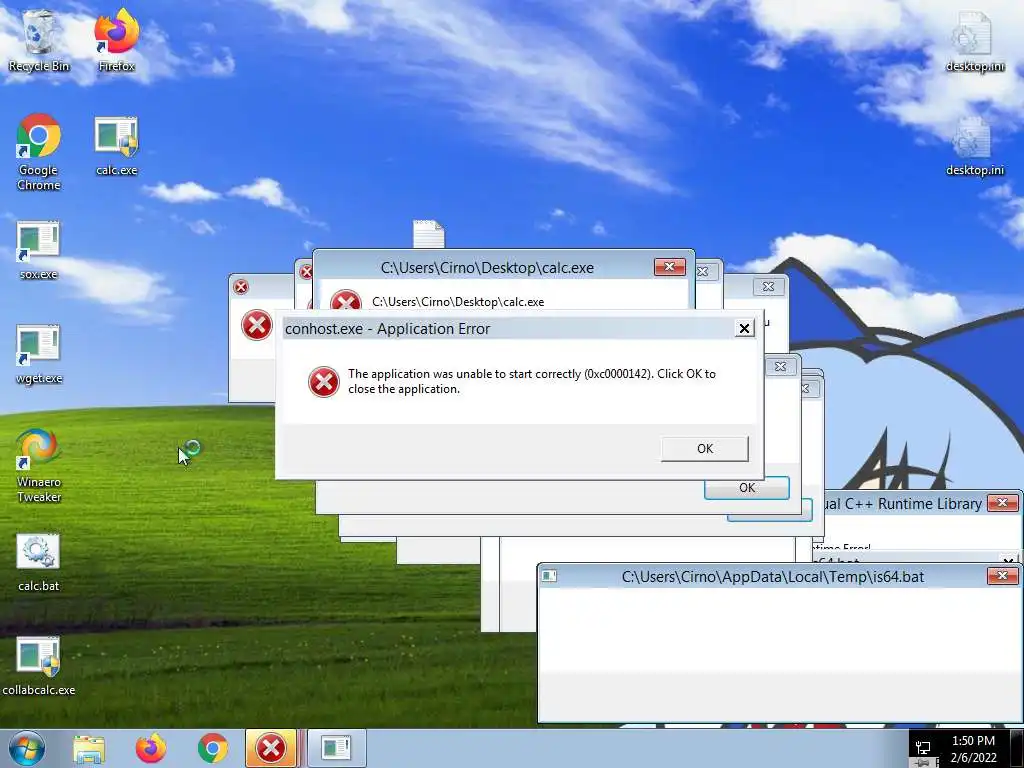Click the error message text about 0xc0000142

(532, 381)
